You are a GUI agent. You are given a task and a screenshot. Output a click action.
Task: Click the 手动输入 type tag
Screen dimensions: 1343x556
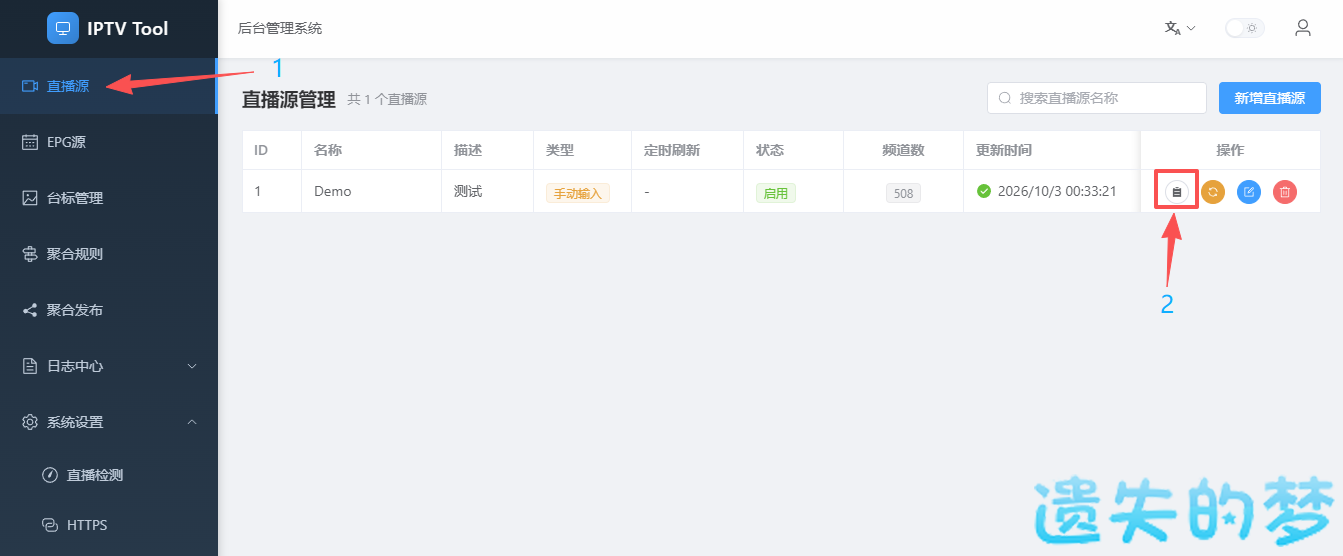tap(578, 193)
